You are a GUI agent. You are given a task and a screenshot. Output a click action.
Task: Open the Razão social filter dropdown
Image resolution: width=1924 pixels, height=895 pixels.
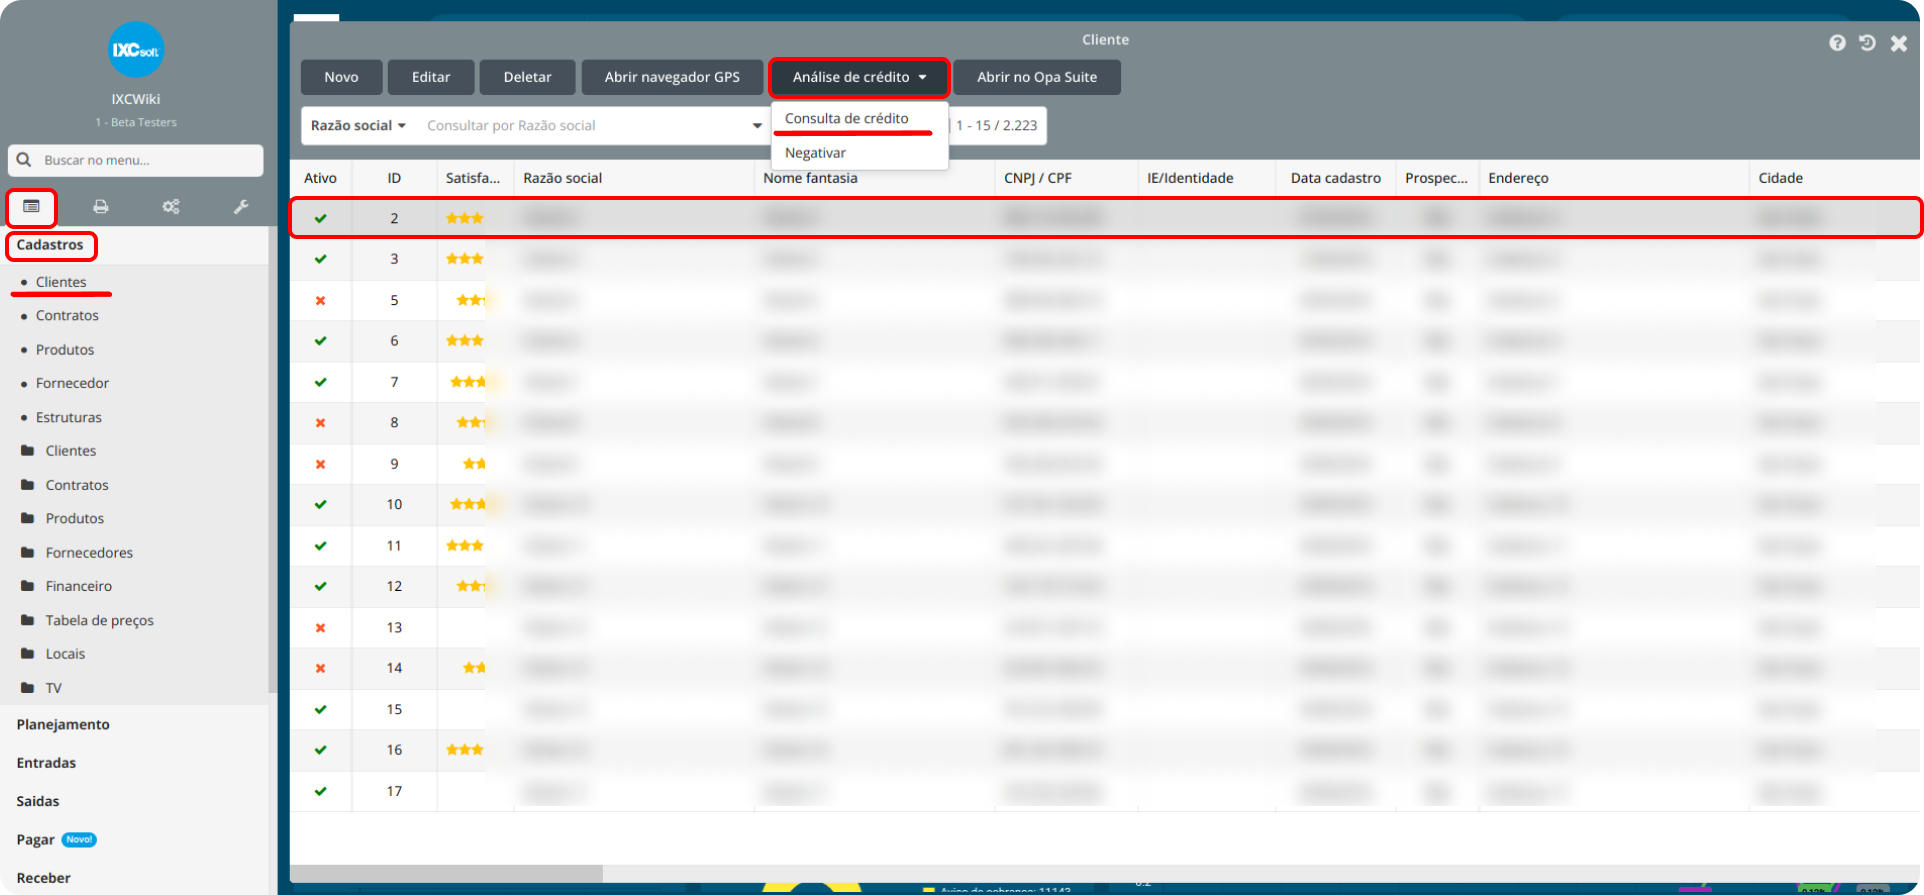358,126
